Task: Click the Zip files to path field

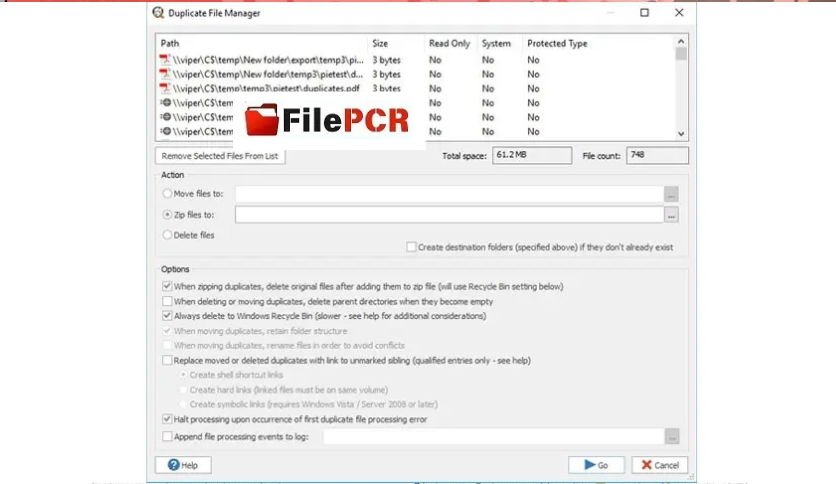Action: pyautogui.click(x=449, y=215)
